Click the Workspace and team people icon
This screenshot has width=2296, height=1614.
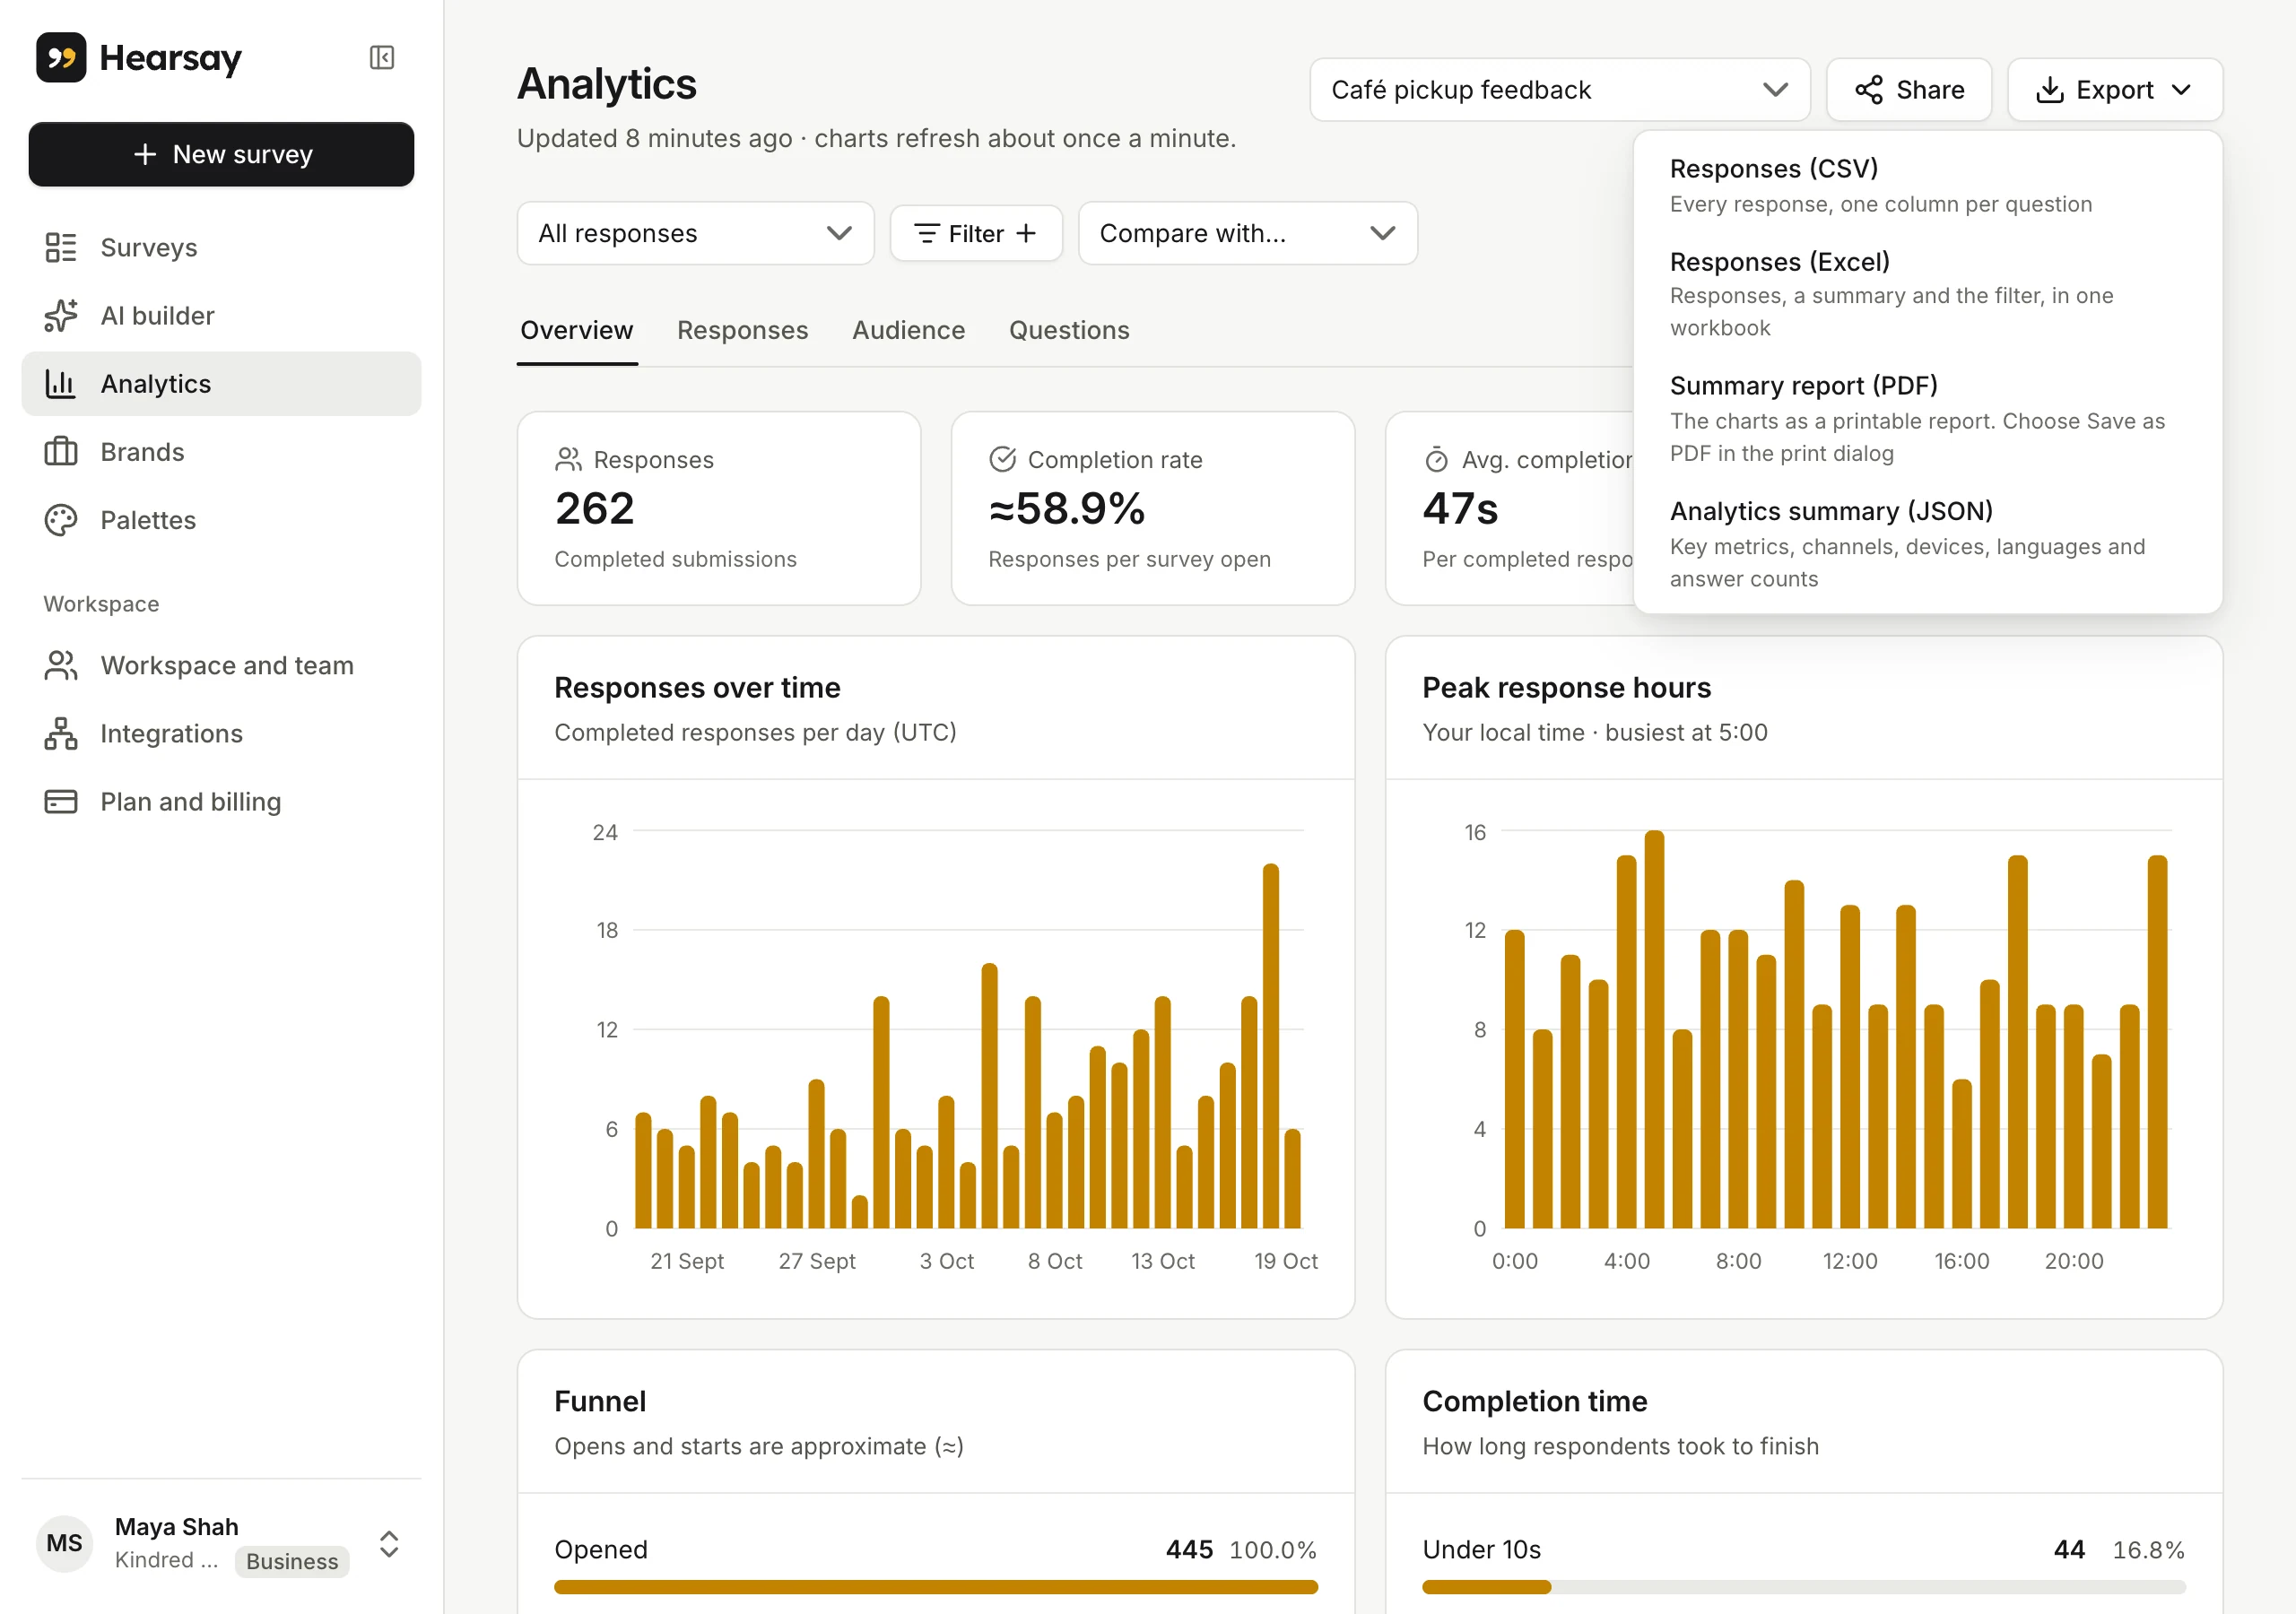(61, 666)
